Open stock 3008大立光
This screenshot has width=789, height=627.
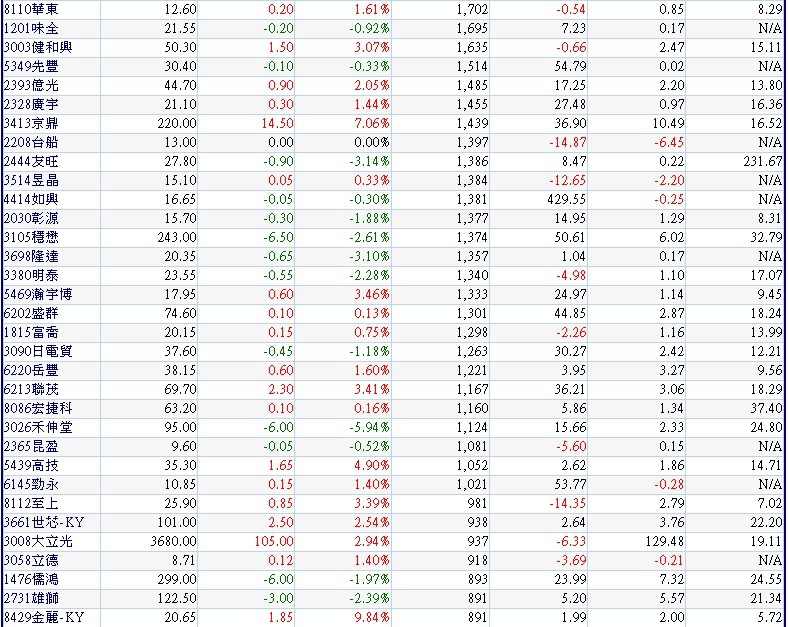click(x=38, y=541)
